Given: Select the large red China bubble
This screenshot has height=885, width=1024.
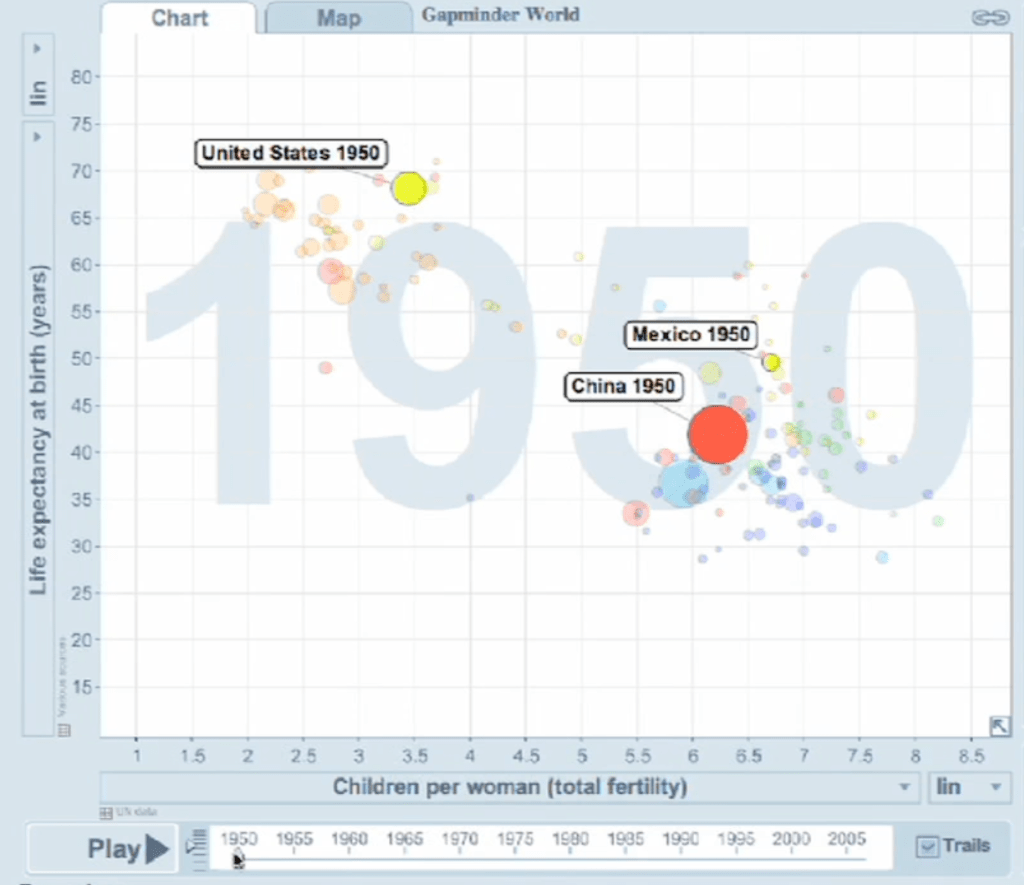Looking at the screenshot, I should point(717,434).
